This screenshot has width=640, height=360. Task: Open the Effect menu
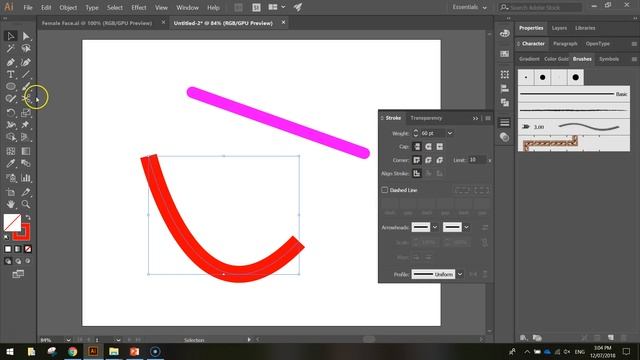139,7
